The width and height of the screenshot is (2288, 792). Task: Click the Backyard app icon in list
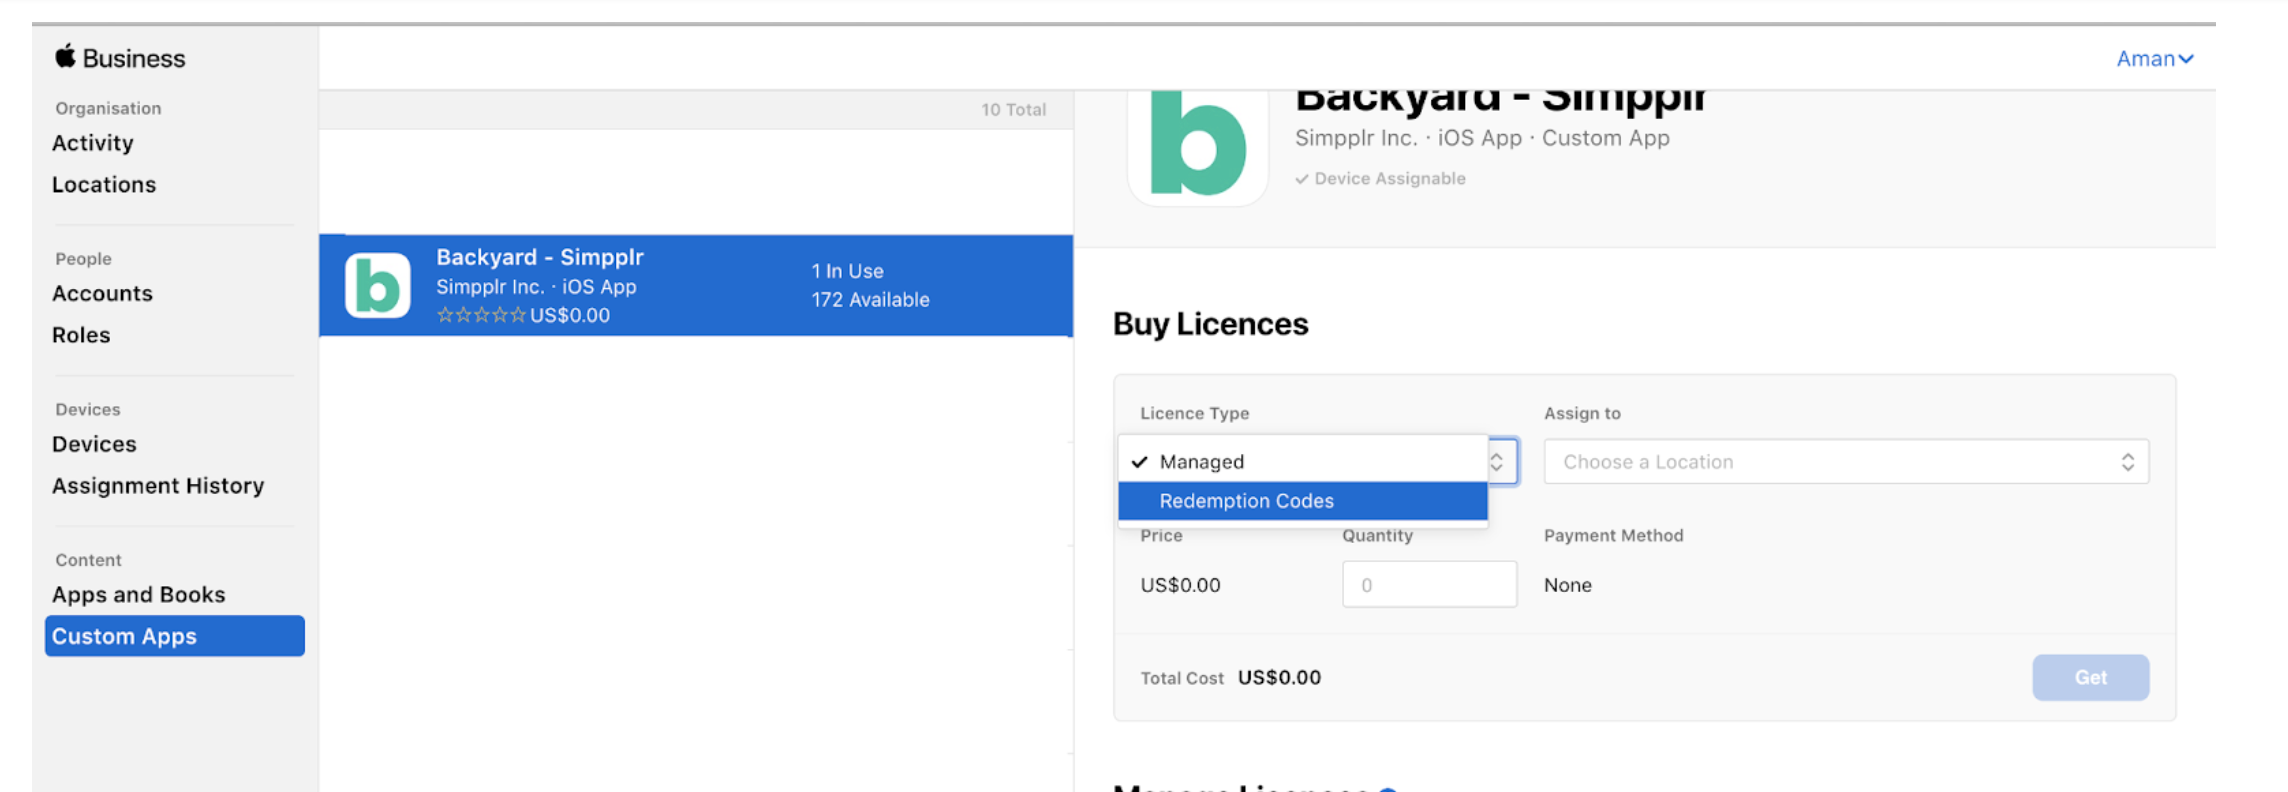point(378,286)
